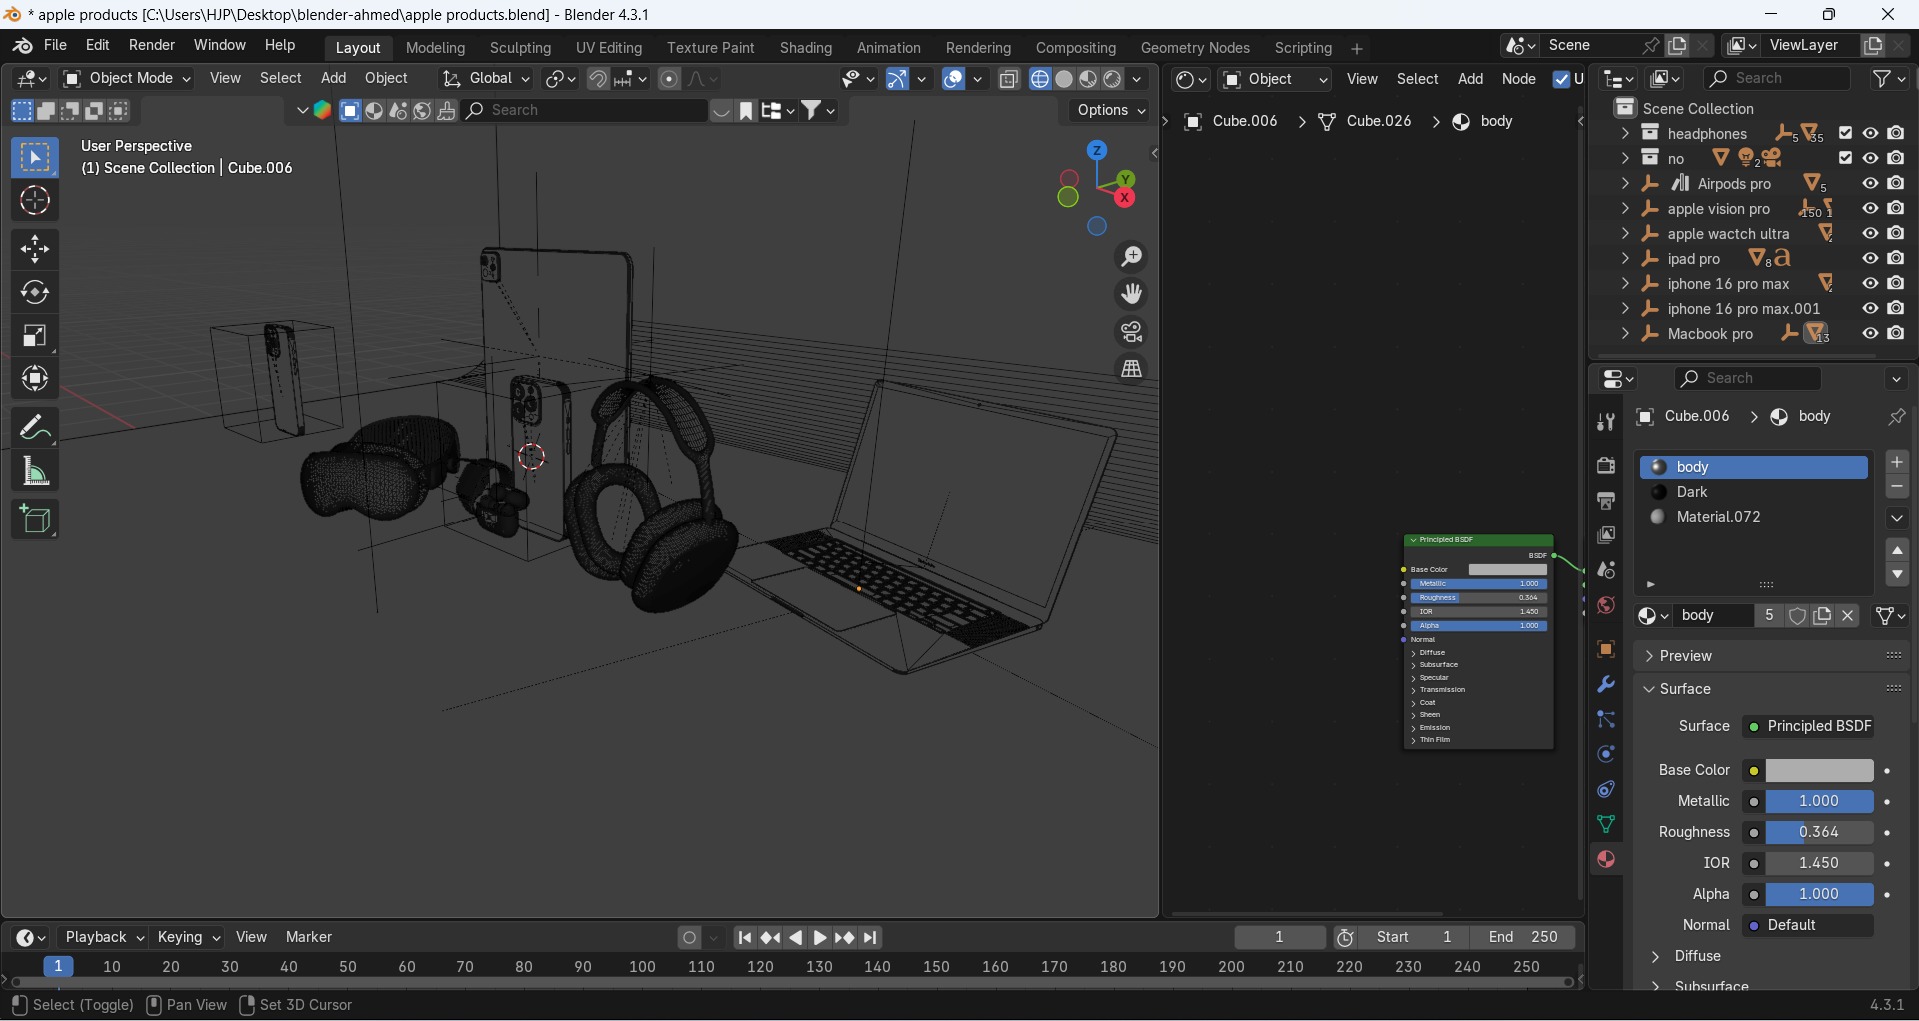Select the Add Cube tool

click(35, 520)
